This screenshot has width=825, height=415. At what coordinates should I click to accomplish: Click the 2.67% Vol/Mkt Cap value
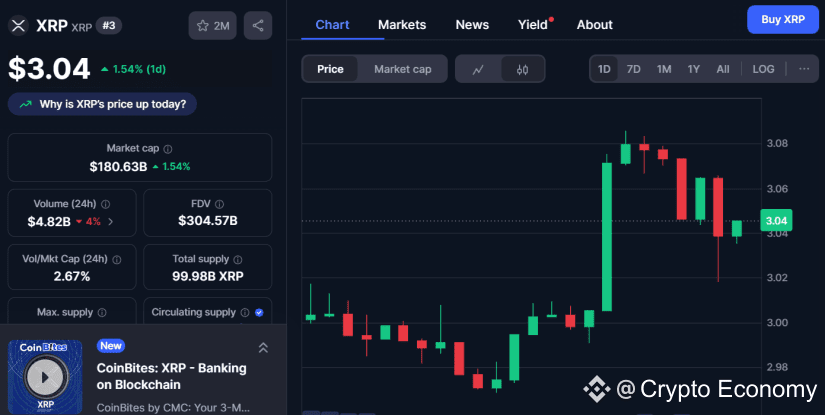(x=72, y=276)
